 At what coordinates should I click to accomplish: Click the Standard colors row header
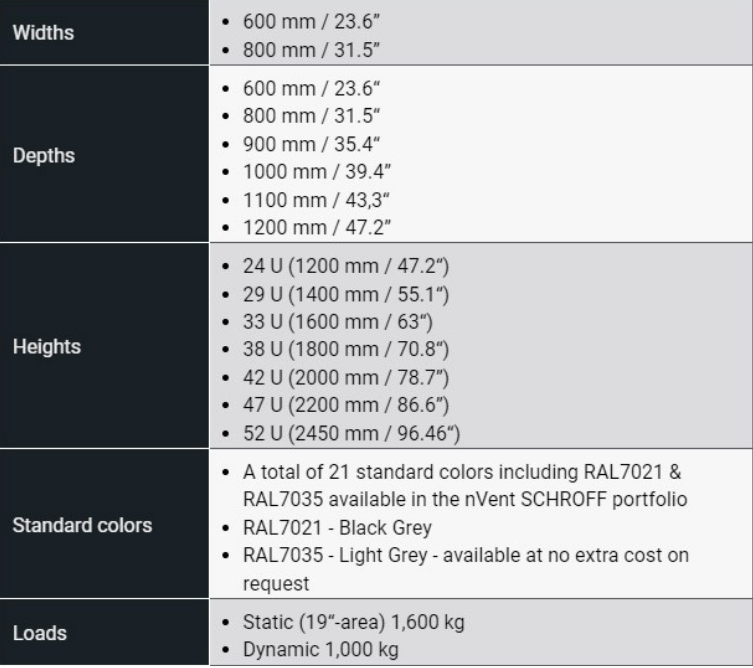click(x=82, y=525)
